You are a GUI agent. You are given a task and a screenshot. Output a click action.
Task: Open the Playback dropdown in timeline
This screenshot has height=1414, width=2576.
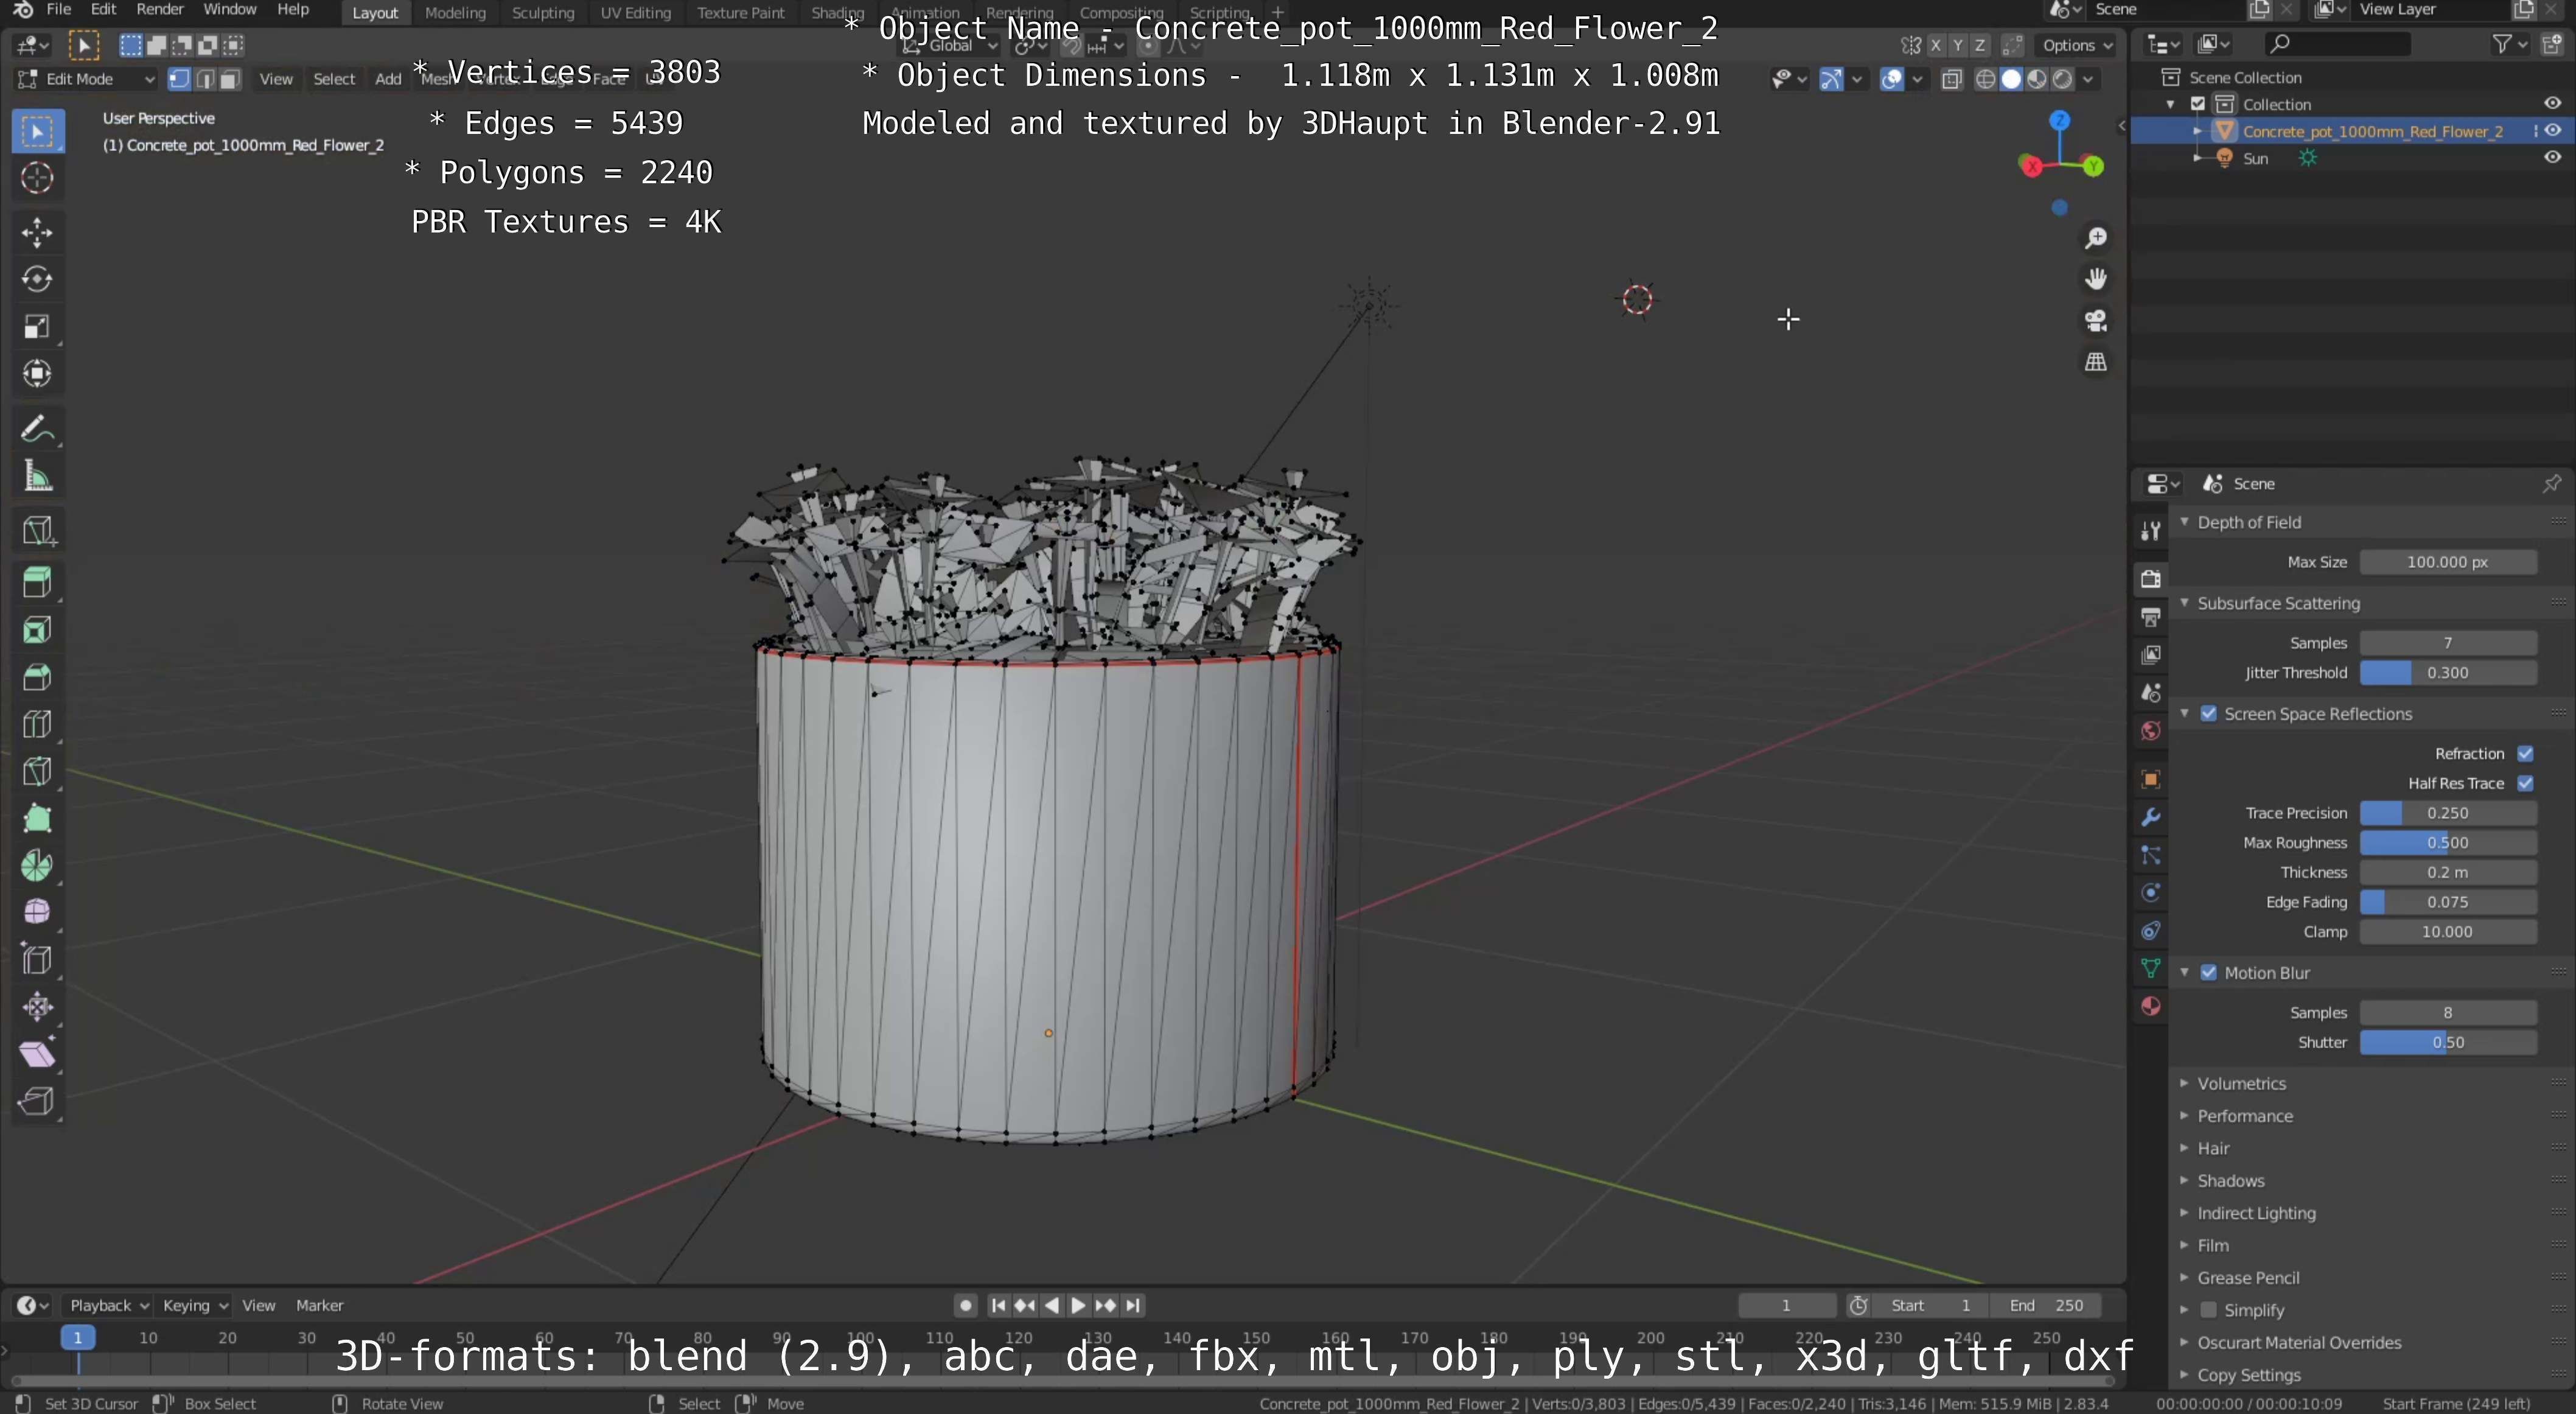click(108, 1305)
